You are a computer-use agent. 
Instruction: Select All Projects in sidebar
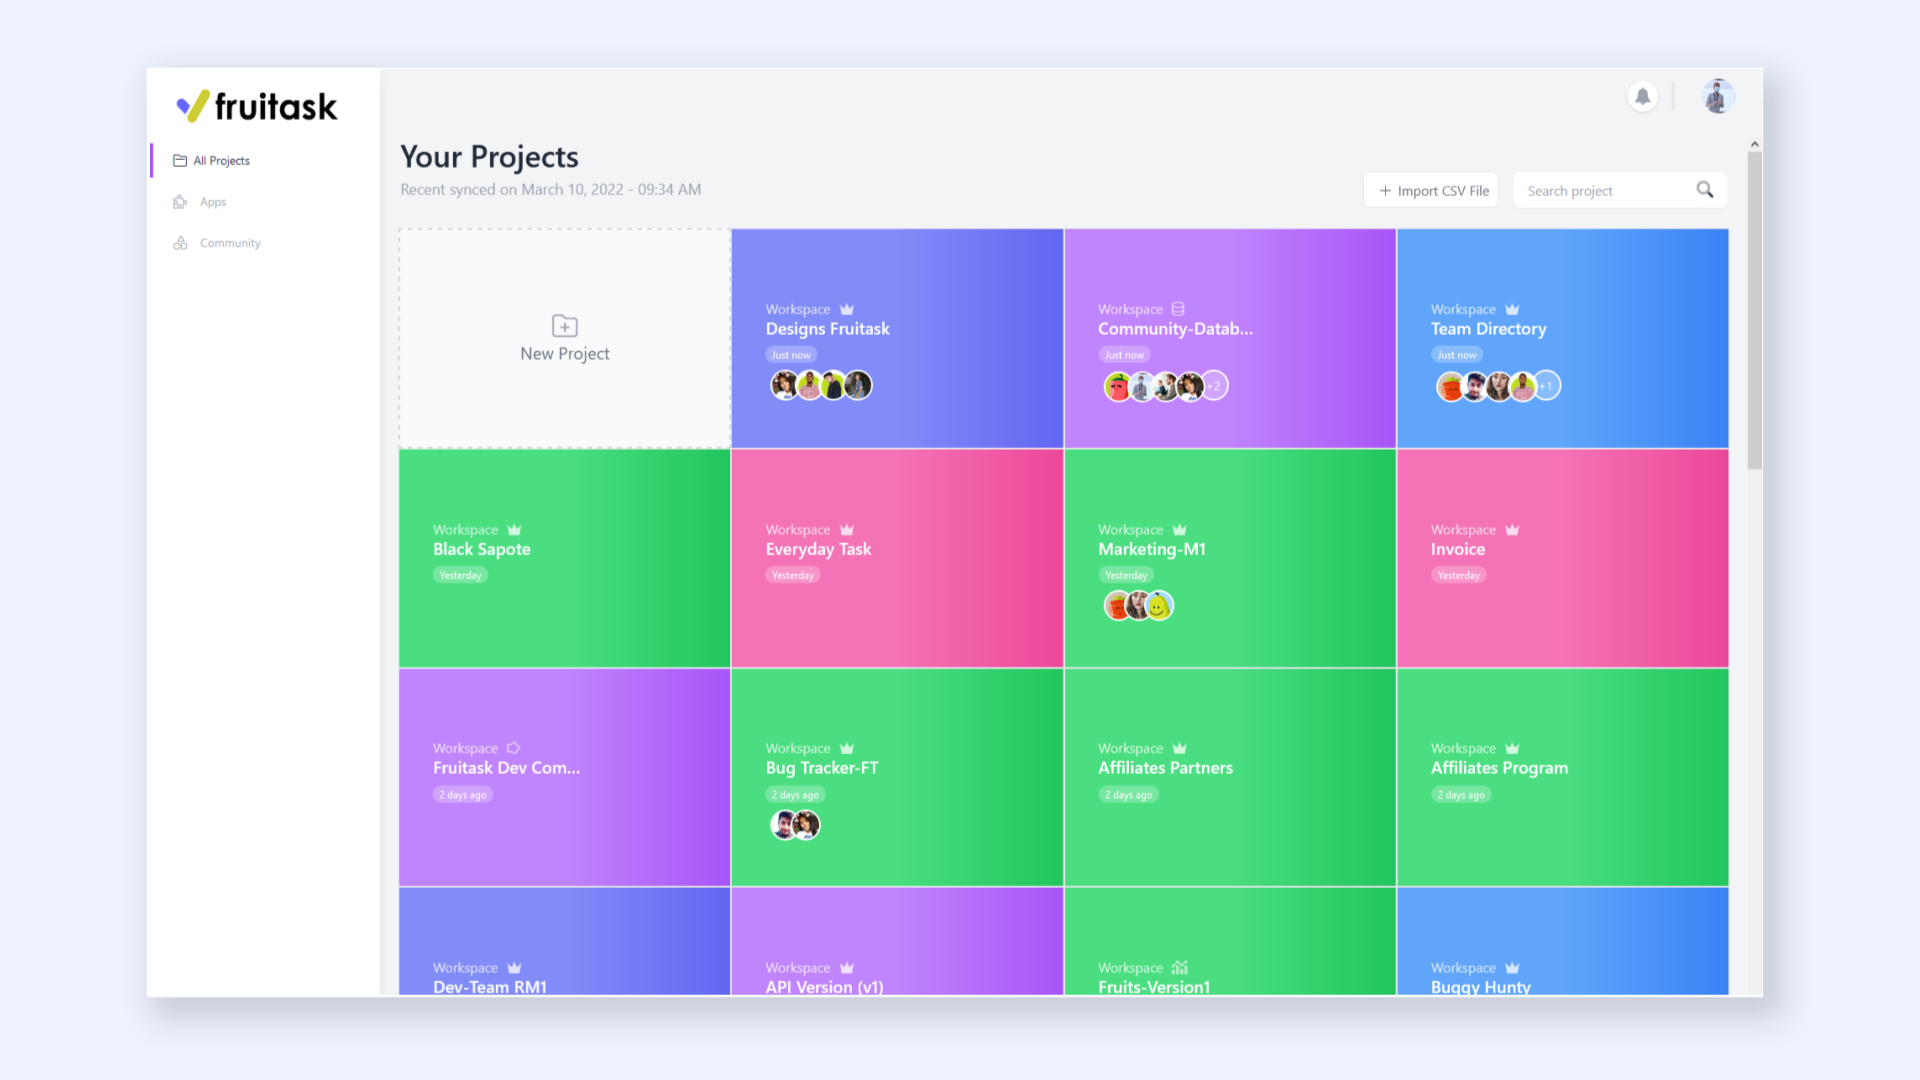click(221, 161)
